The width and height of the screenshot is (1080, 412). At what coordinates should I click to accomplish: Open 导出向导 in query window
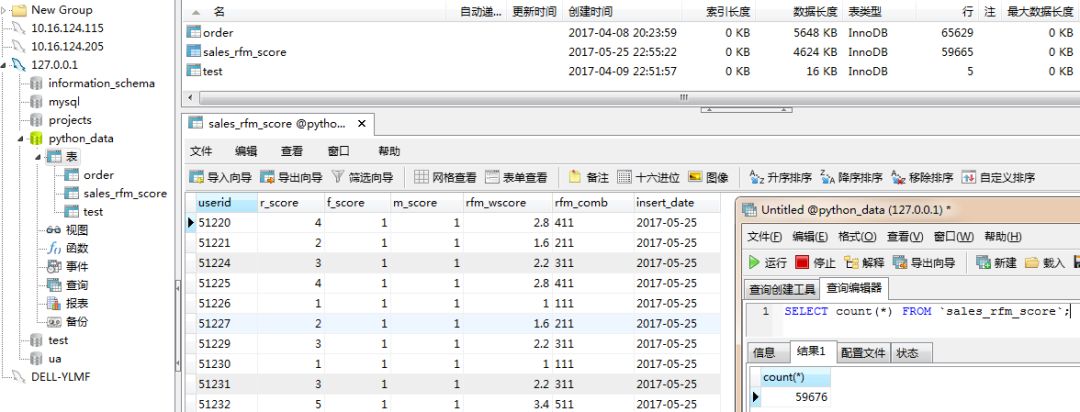[924, 262]
